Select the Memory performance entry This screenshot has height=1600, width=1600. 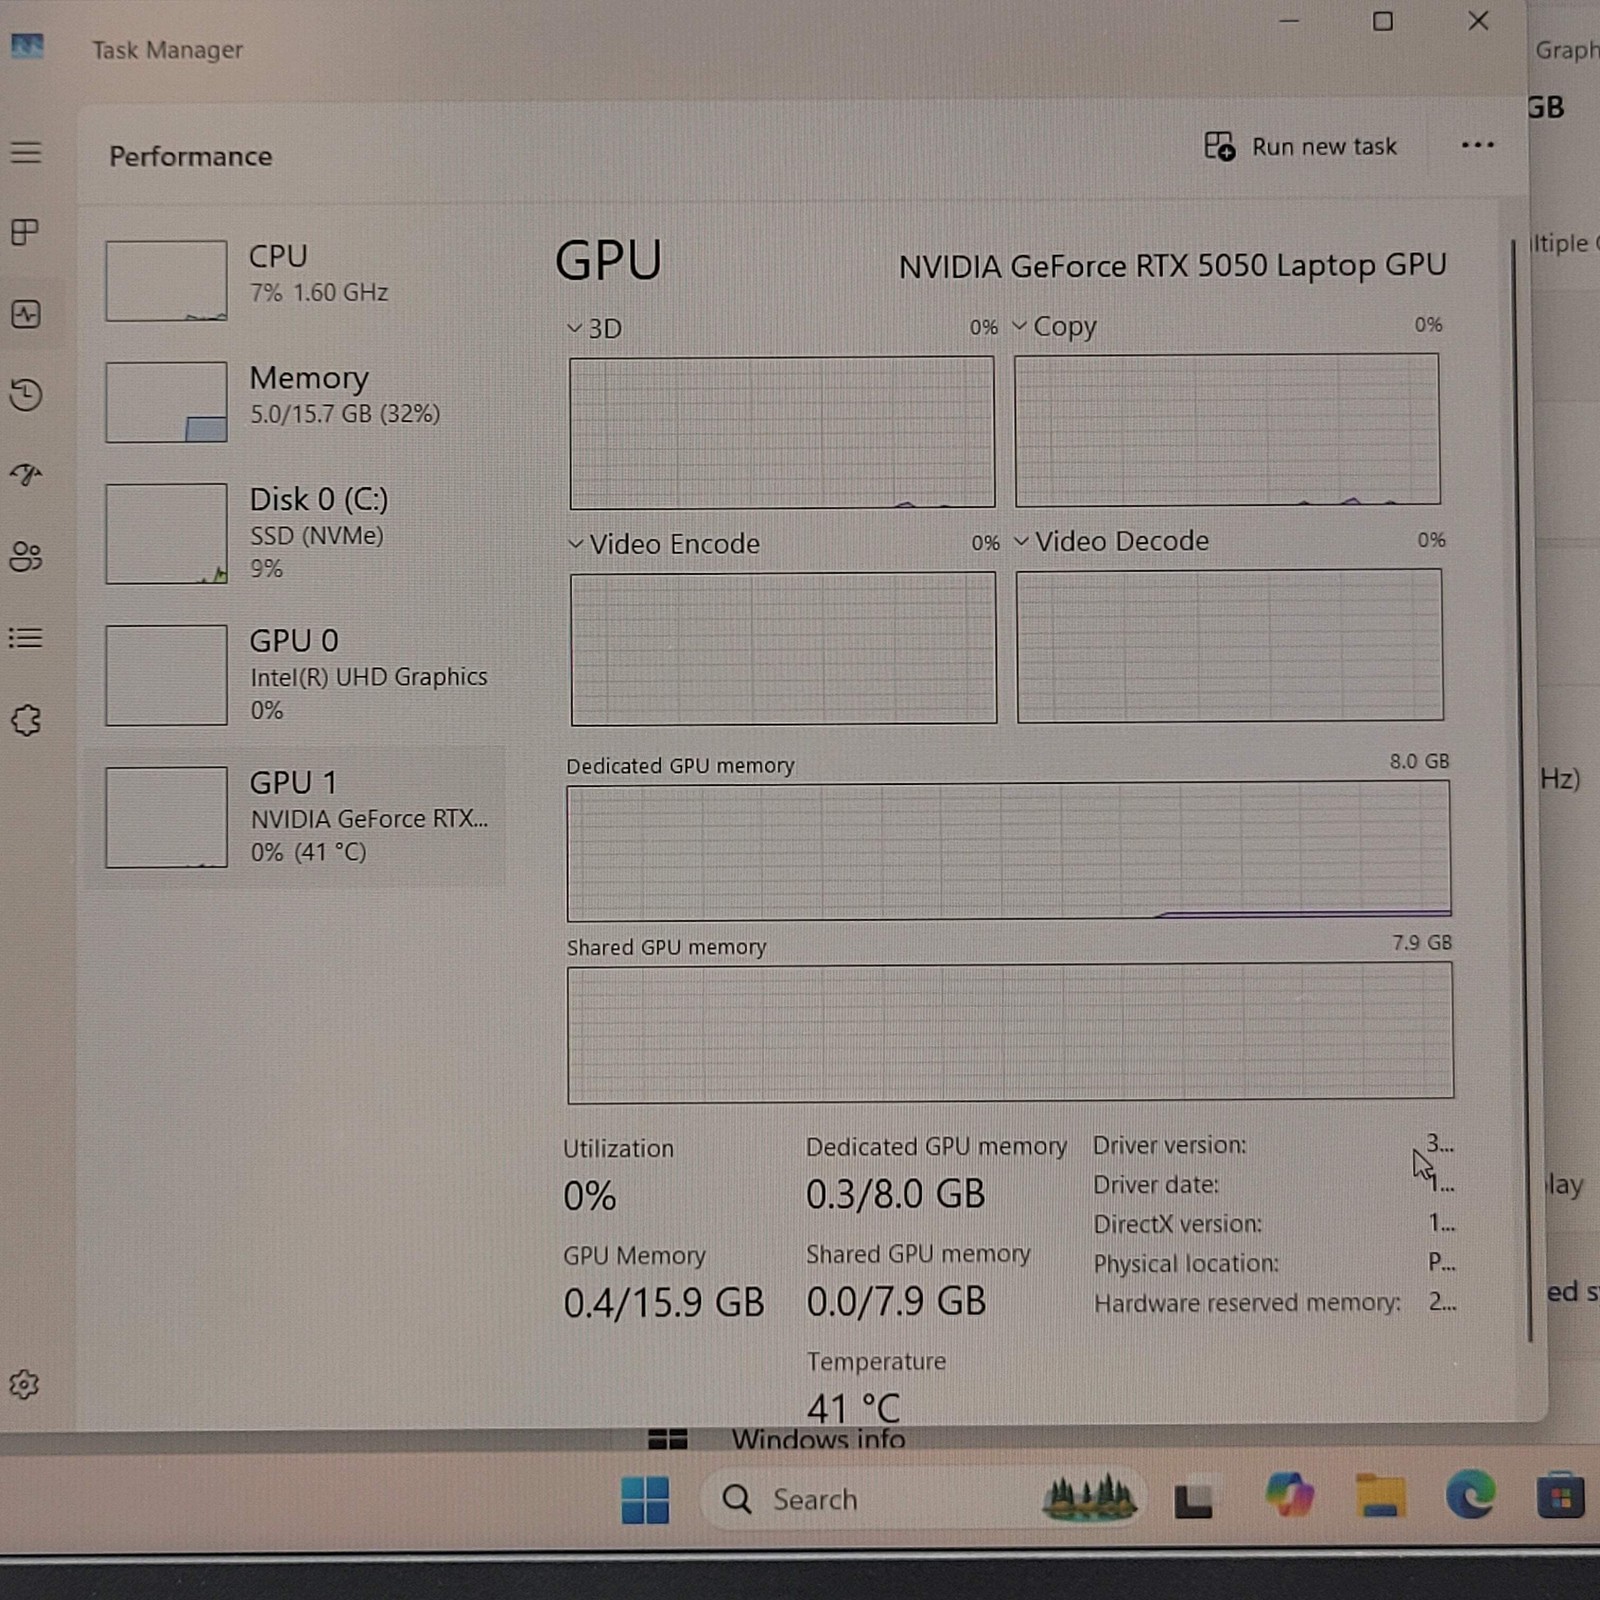(x=296, y=402)
